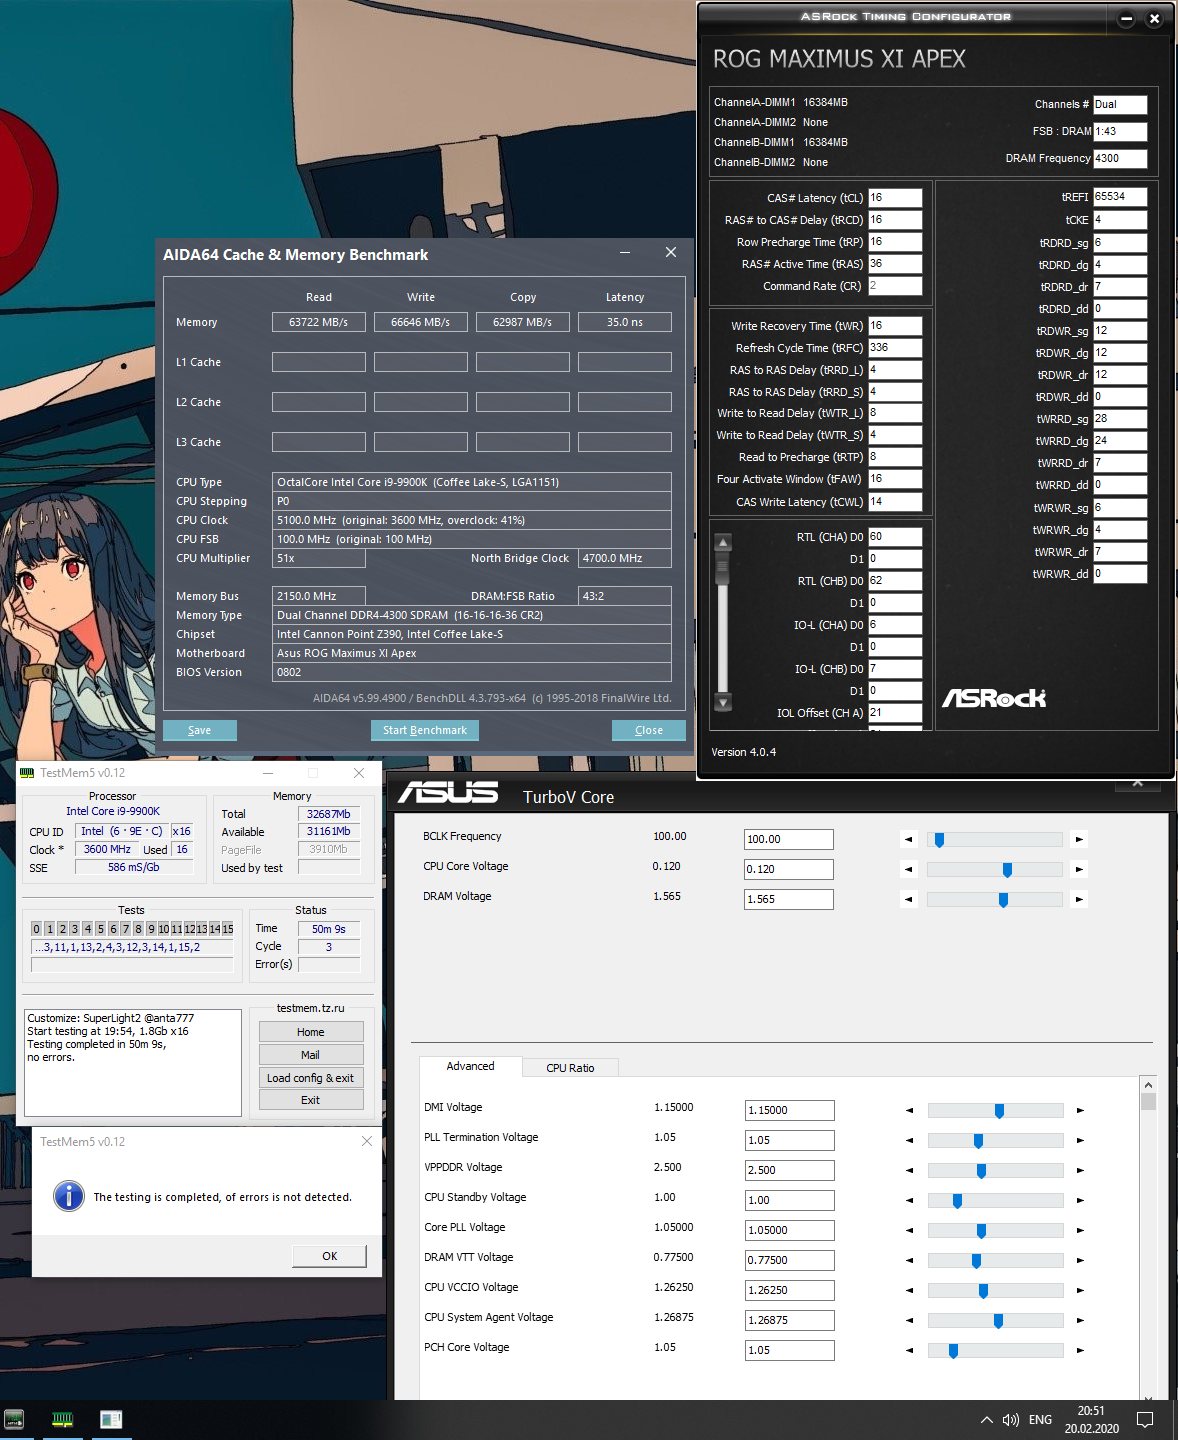Click Close button in AIDA64 window

coord(649,730)
